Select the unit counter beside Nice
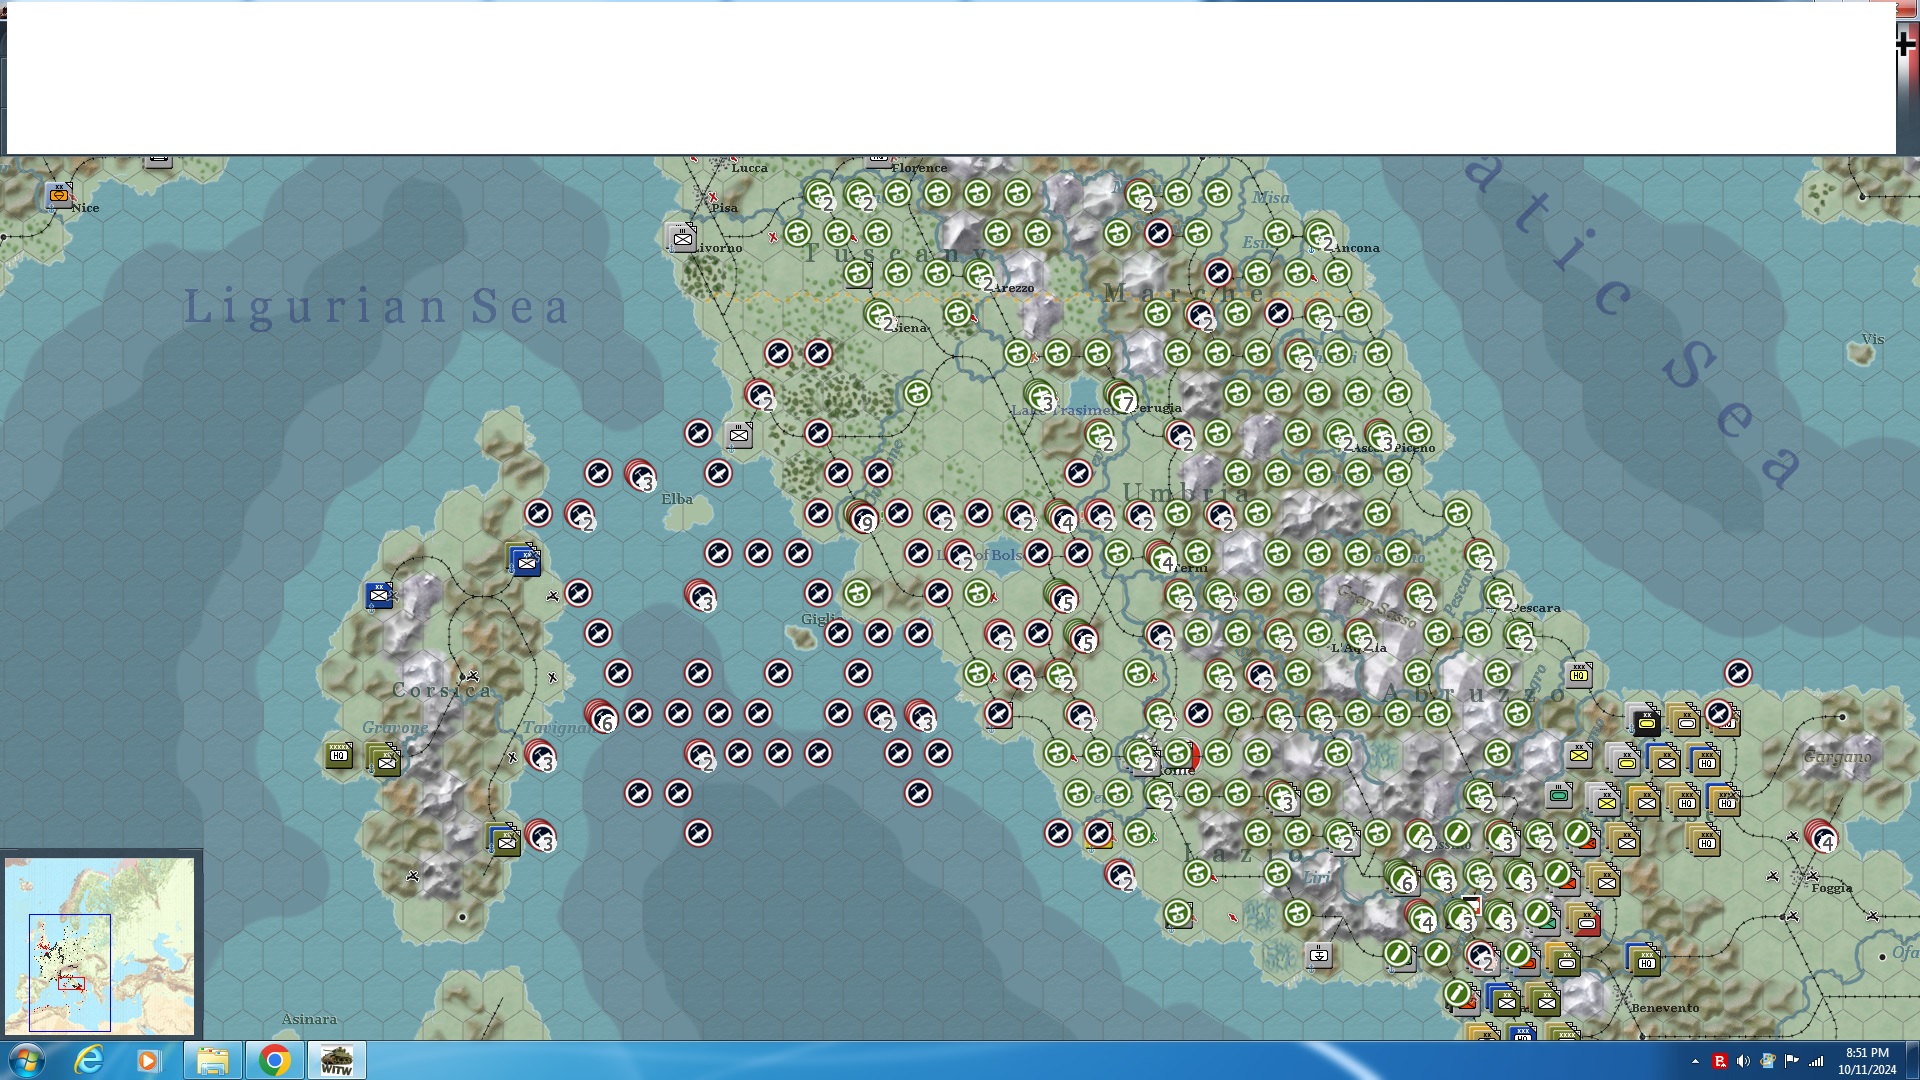1920x1080 pixels. [59, 195]
